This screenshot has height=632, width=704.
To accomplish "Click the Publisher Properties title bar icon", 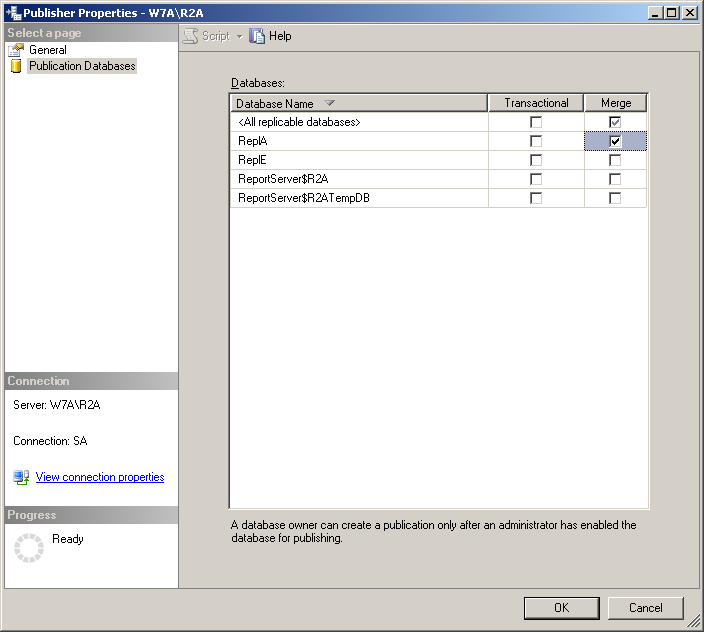I will pyautogui.click(x=13, y=13).
